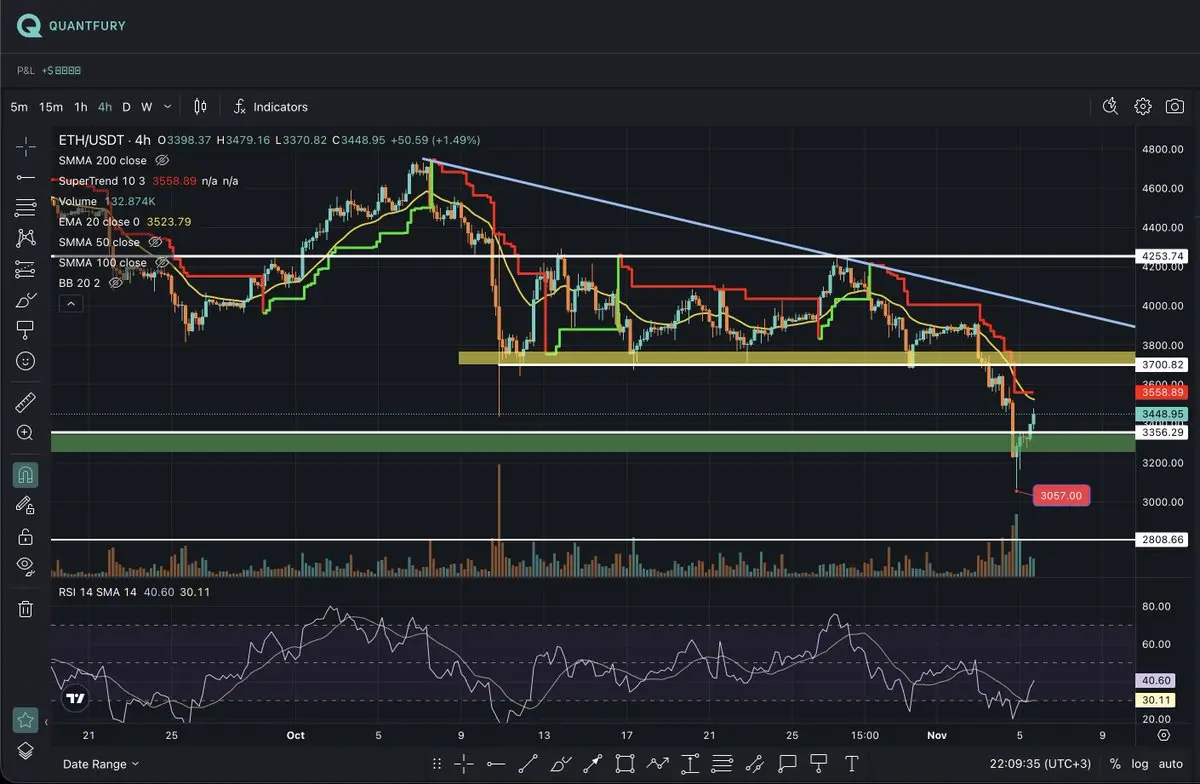The height and width of the screenshot is (784, 1200).
Task: Click the Quantfury logo
Action: coord(72,26)
